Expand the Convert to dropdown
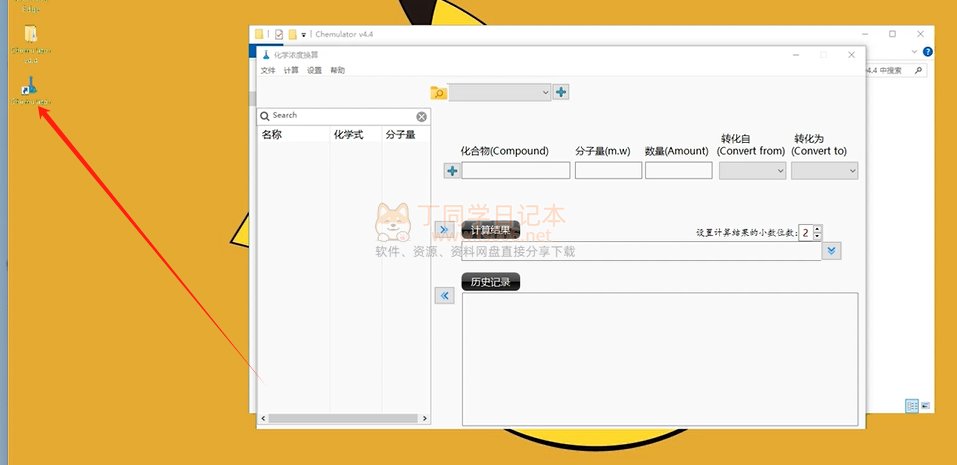The width and height of the screenshot is (957, 465). pos(824,171)
